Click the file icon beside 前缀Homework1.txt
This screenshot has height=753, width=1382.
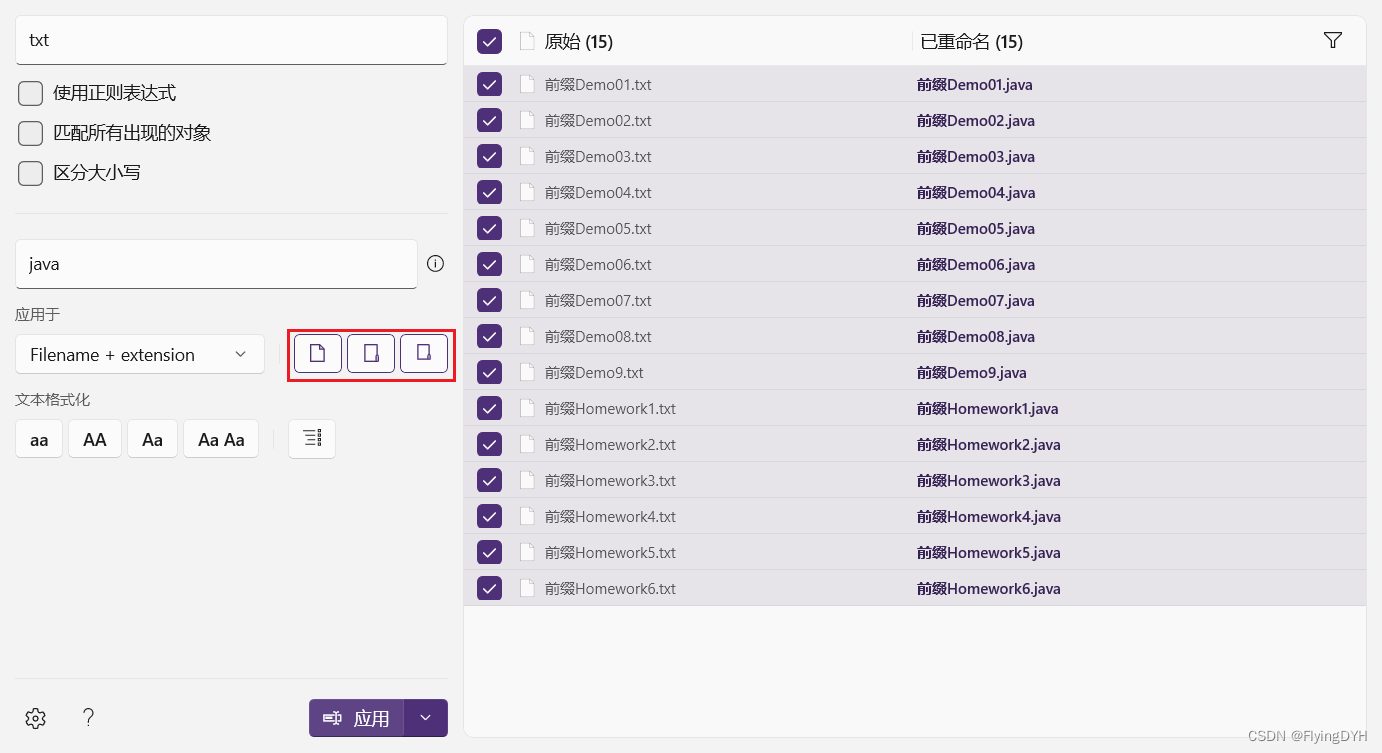(x=527, y=408)
